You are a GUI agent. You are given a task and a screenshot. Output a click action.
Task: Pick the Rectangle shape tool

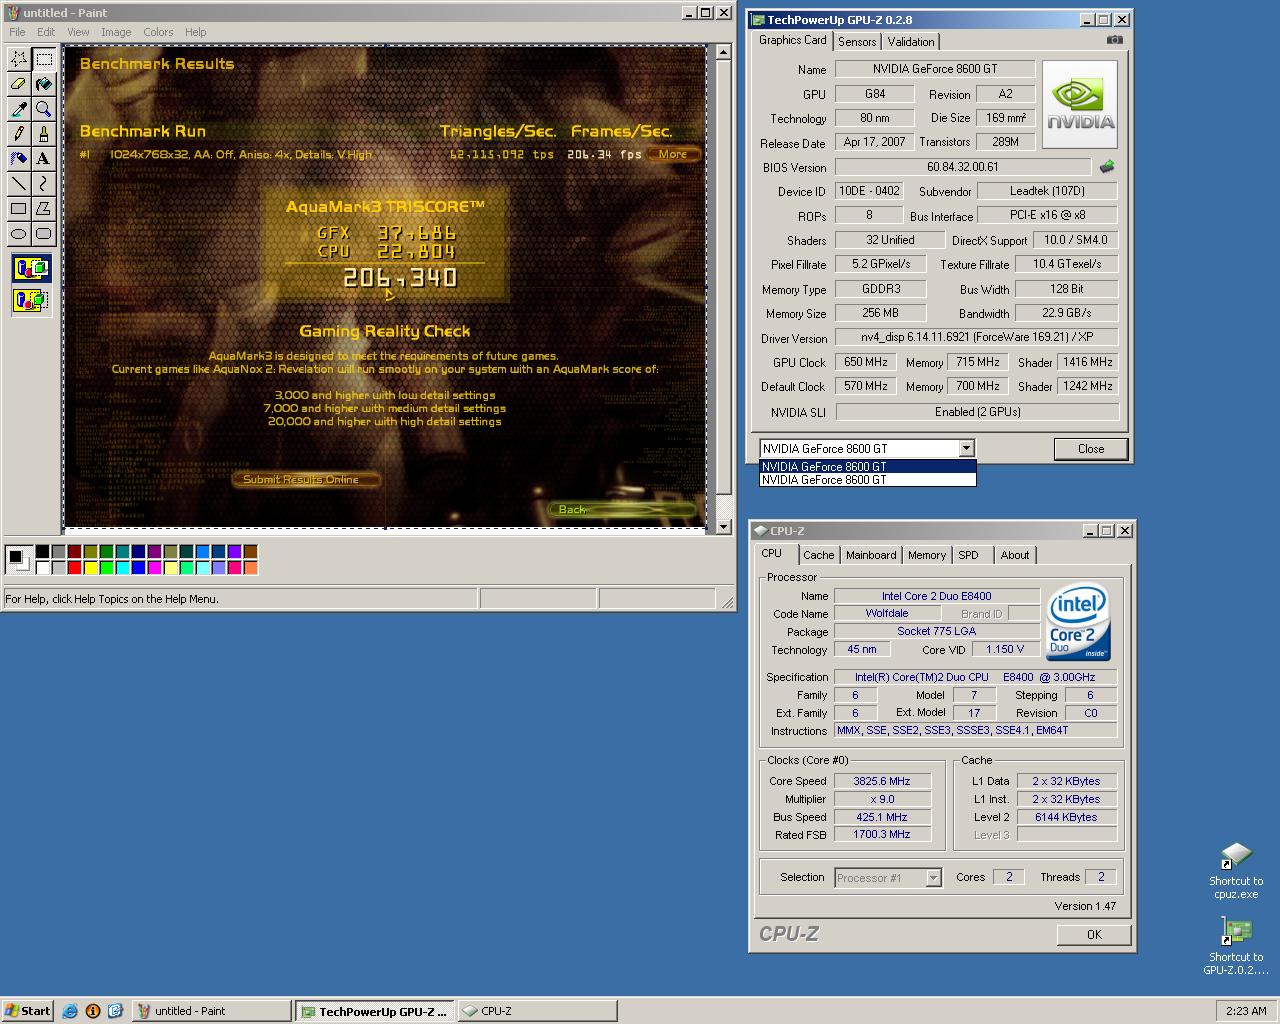click(18, 209)
